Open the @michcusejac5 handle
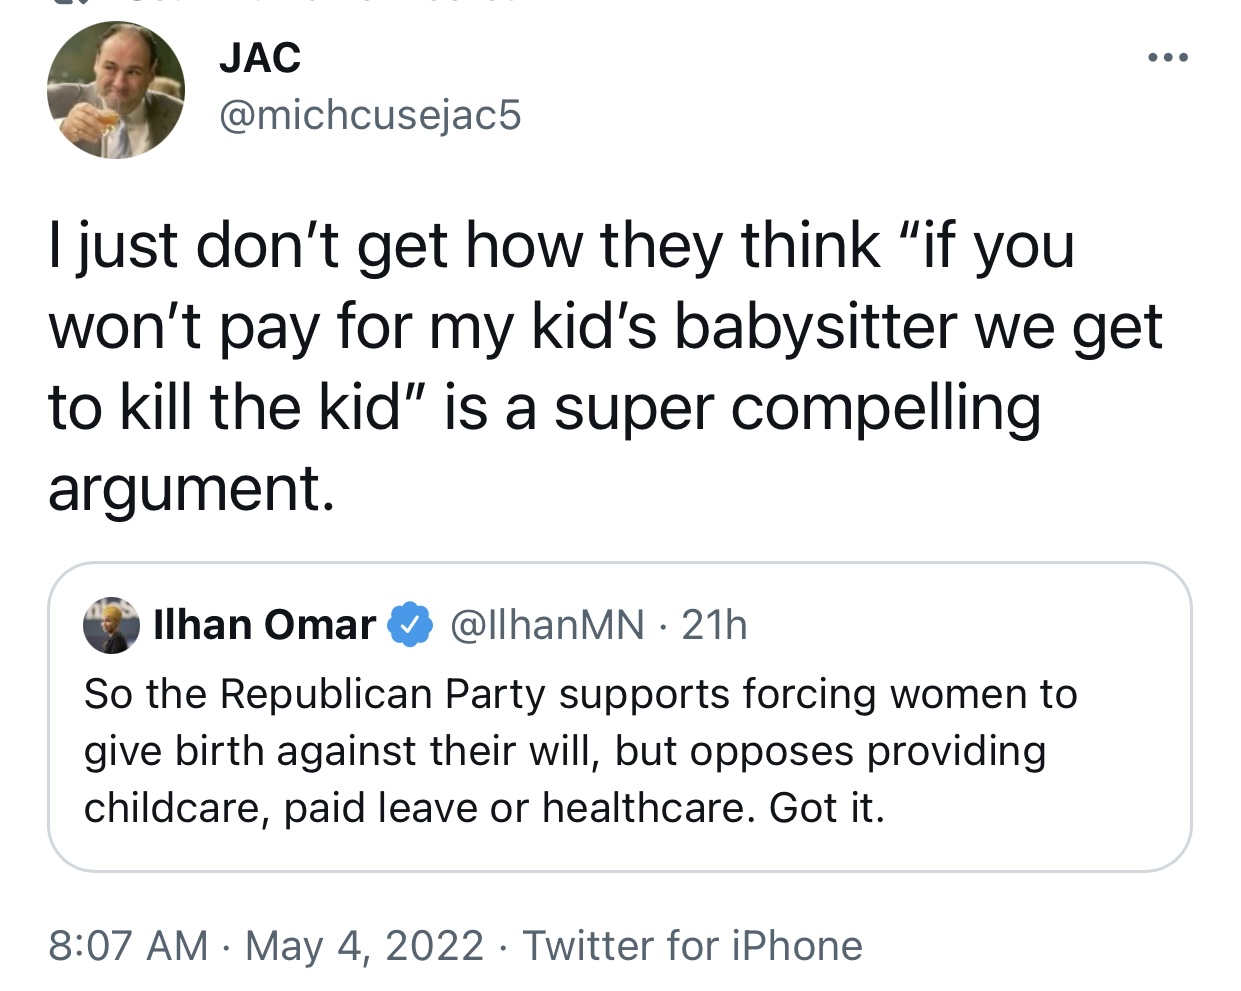Image resolution: width=1241 pixels, height=991 pixels. [370, 115]
